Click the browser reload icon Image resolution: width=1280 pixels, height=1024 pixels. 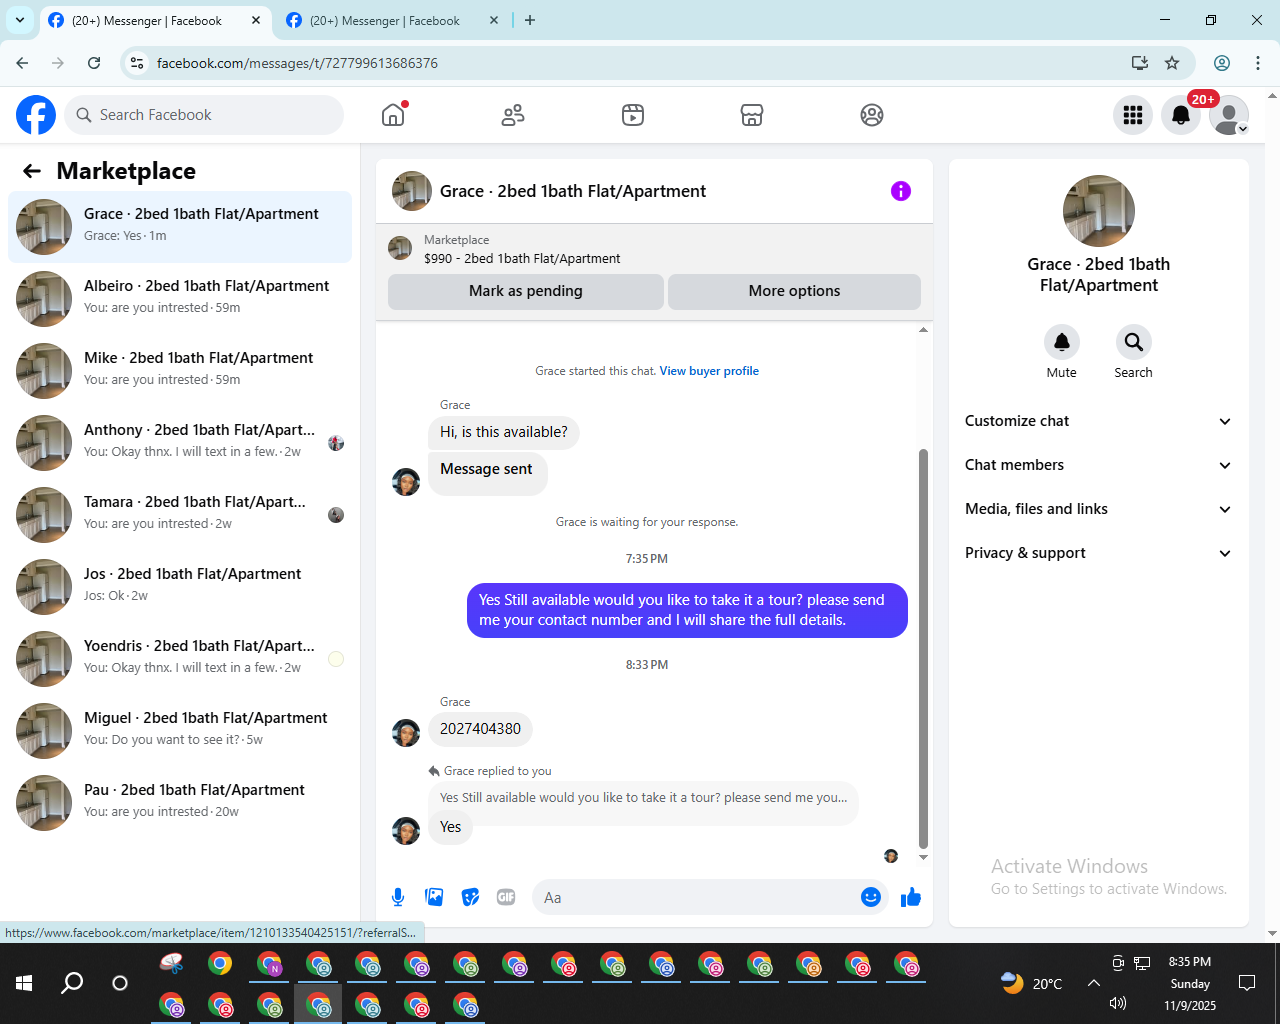(94, 63)
